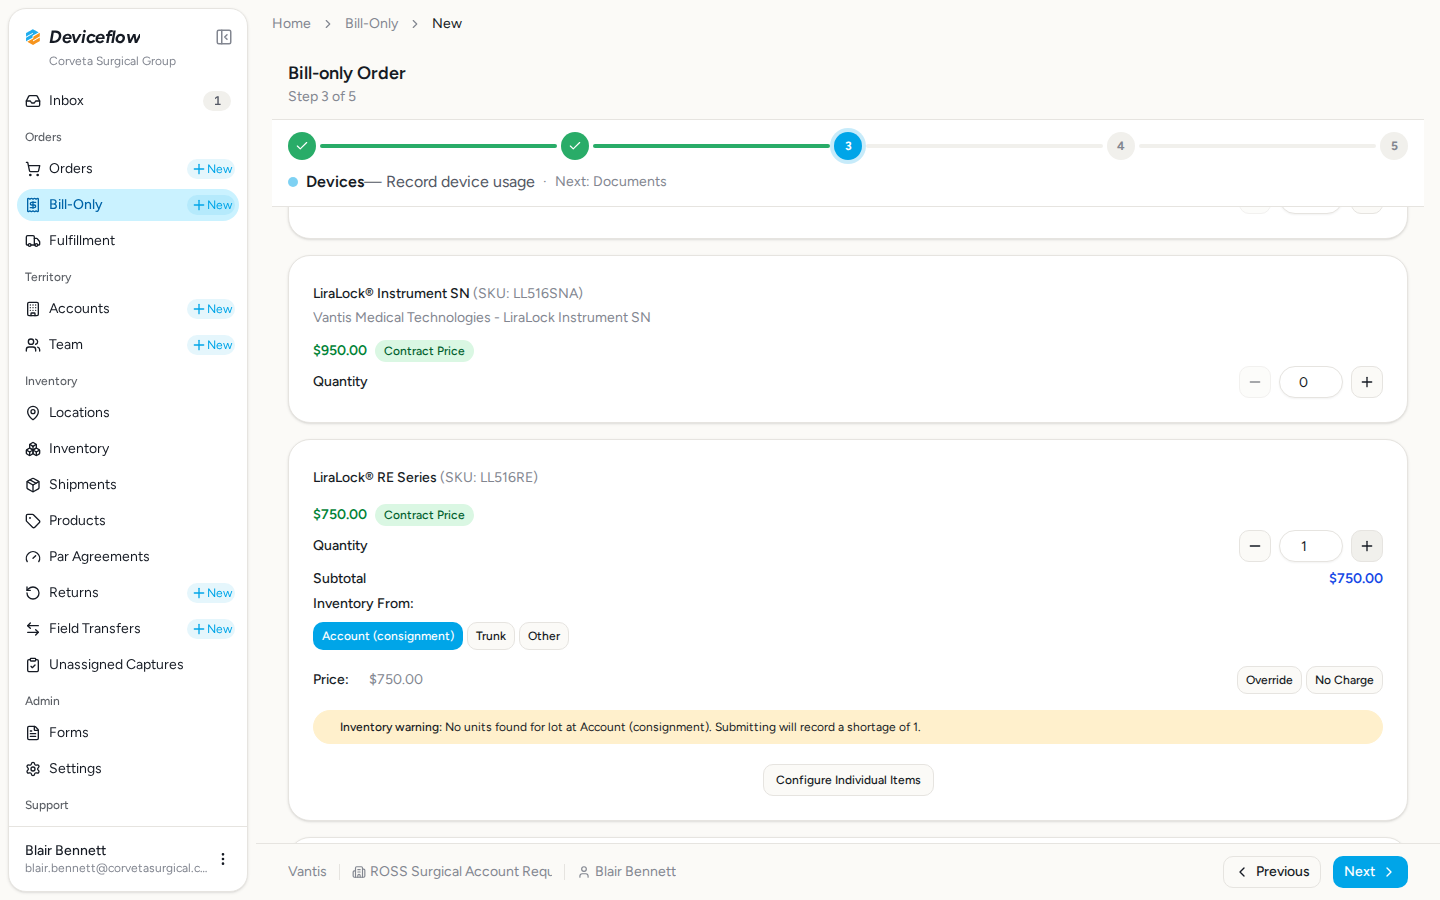Create new order via Orders New badge

(212, 169)
